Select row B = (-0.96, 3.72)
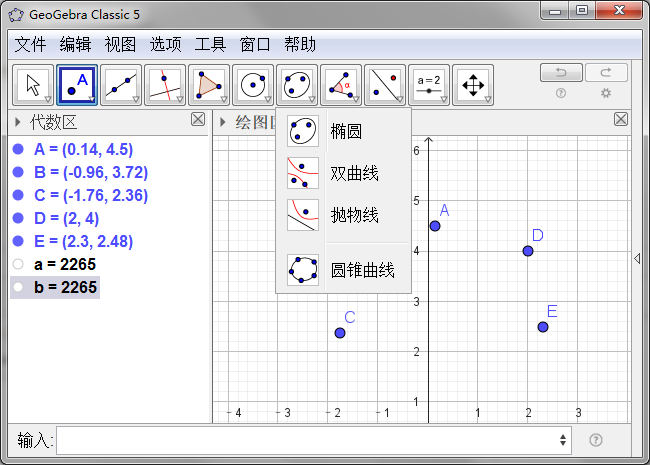Image resolution: width=650 pixels, height=465 pixels. 91,172
